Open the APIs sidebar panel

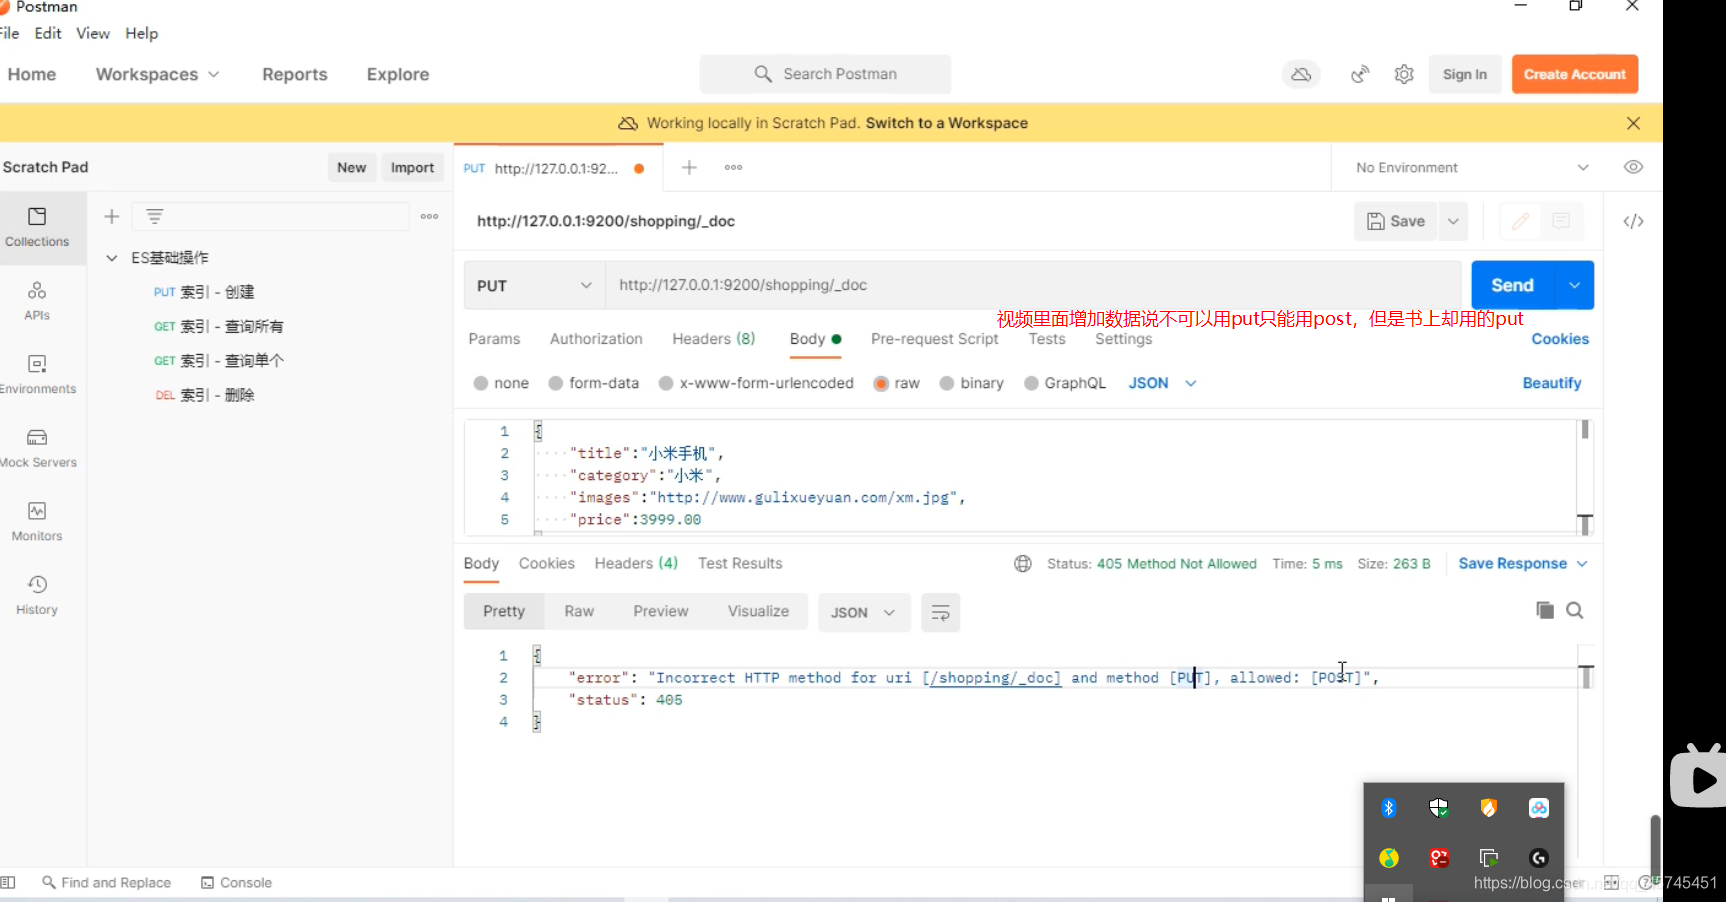click(37, 301)
